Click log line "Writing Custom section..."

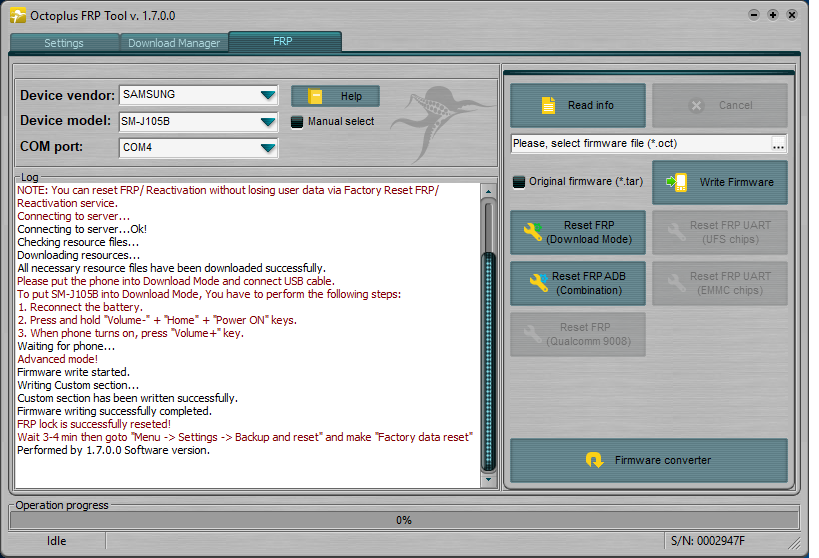(x=78, y=386)
